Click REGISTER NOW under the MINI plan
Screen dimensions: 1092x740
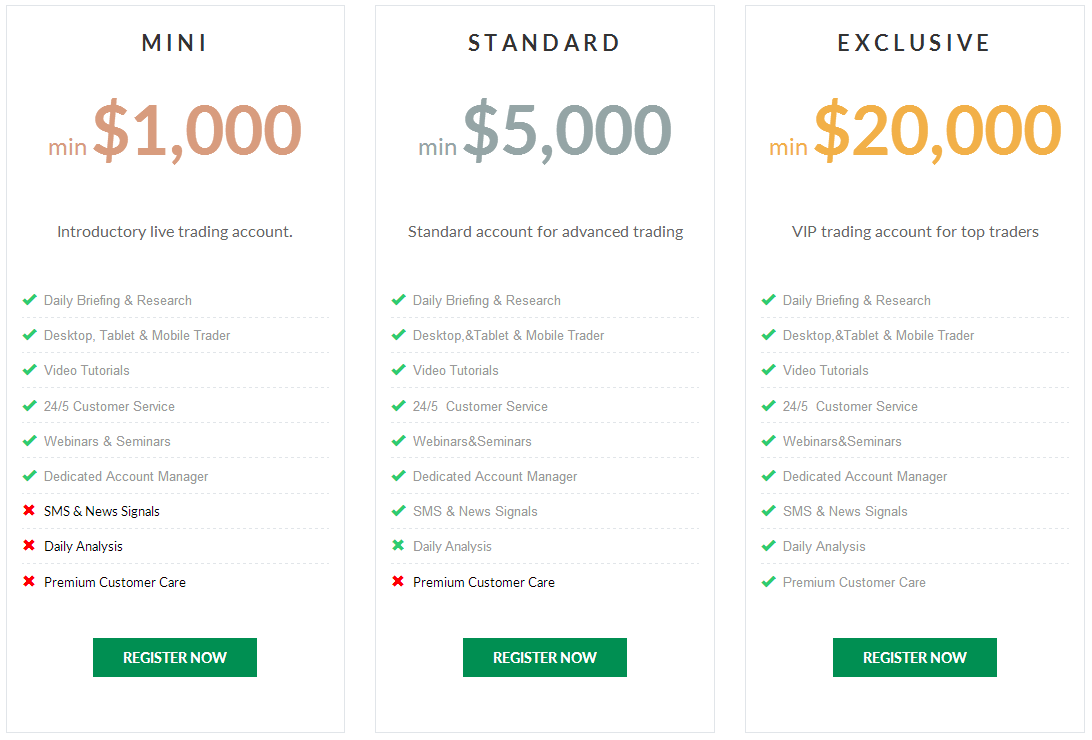point(174,657)
